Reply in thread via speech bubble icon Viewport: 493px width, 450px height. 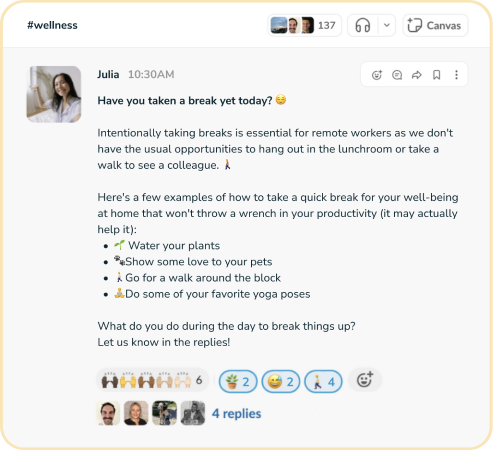(397, 75)
